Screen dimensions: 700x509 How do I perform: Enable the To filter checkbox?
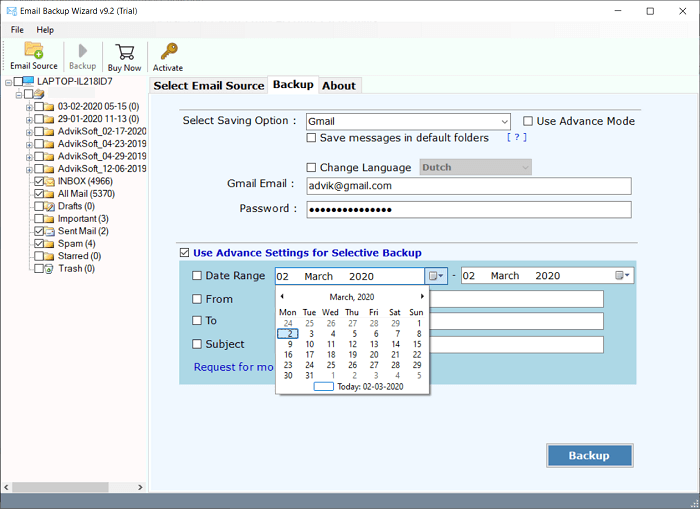[x=197, y=321]
